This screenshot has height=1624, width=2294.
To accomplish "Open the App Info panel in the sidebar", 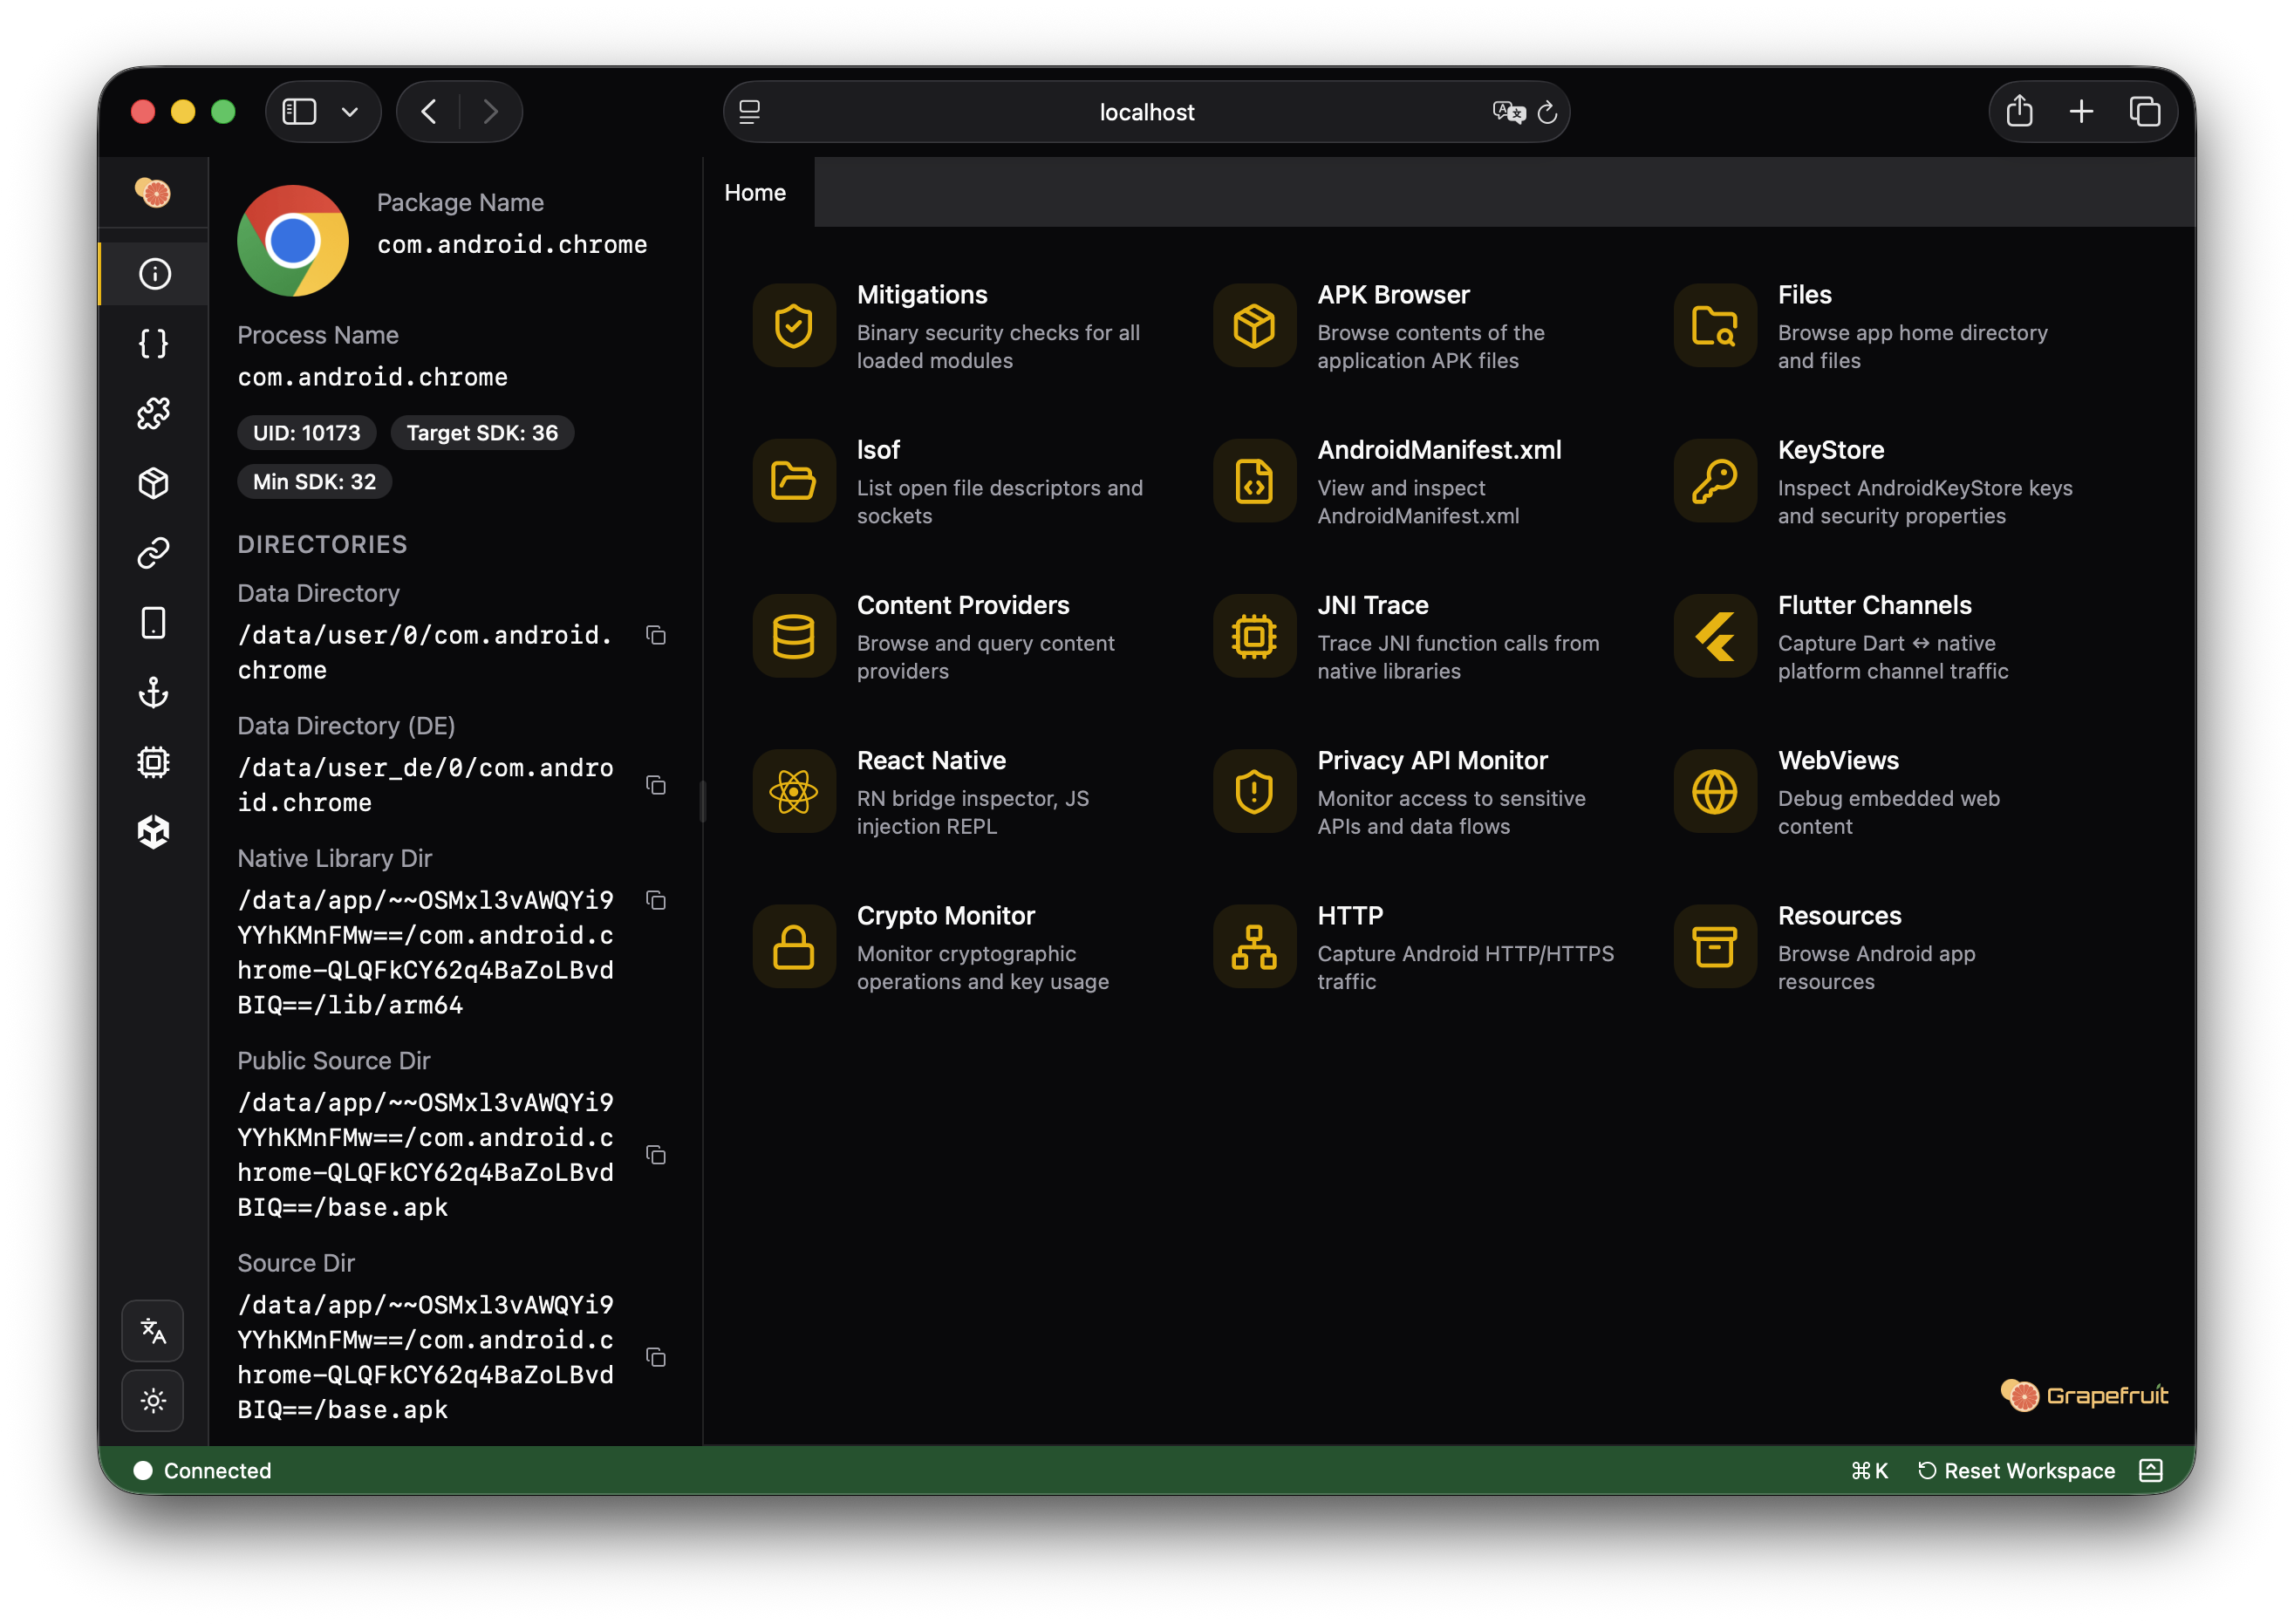I will pos(152,272).
